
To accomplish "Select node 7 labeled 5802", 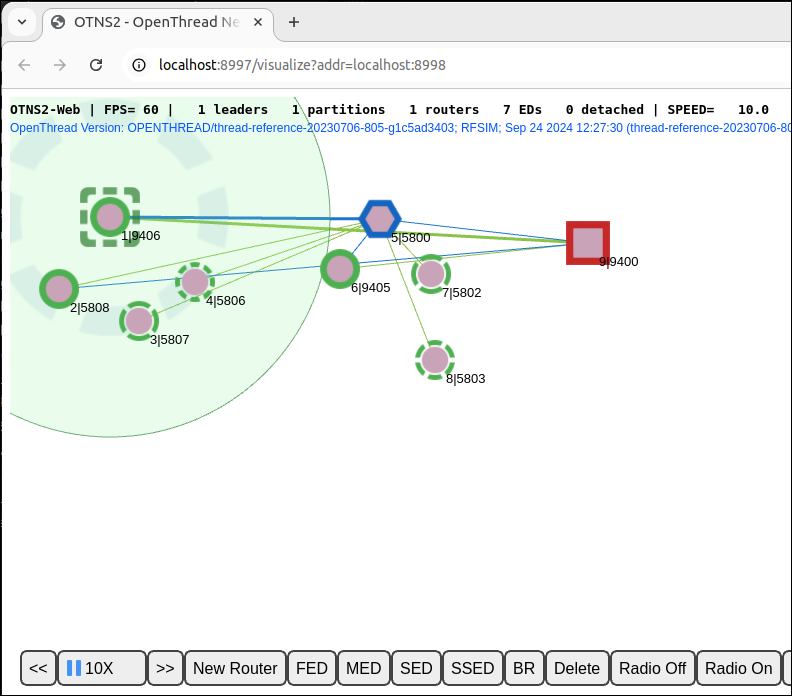I will 431,273.
